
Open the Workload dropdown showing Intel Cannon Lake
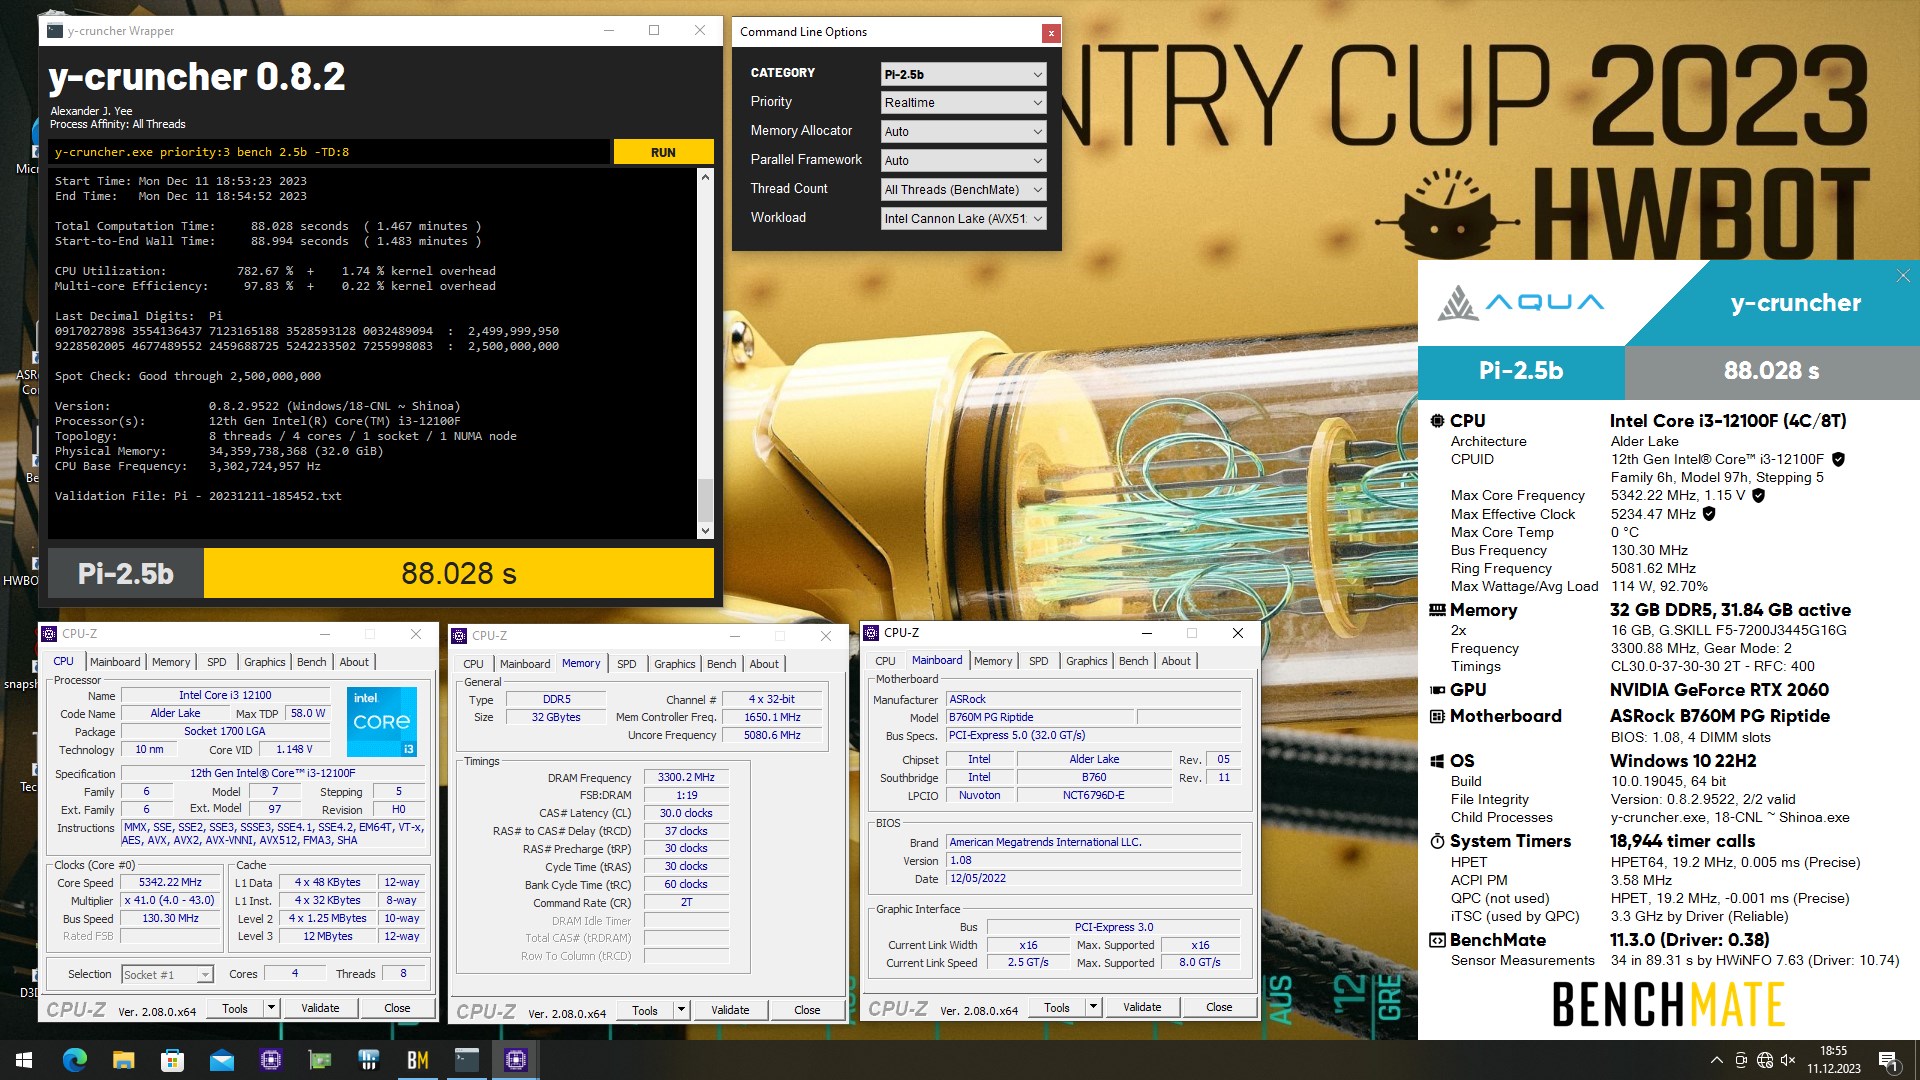(964, 219)
